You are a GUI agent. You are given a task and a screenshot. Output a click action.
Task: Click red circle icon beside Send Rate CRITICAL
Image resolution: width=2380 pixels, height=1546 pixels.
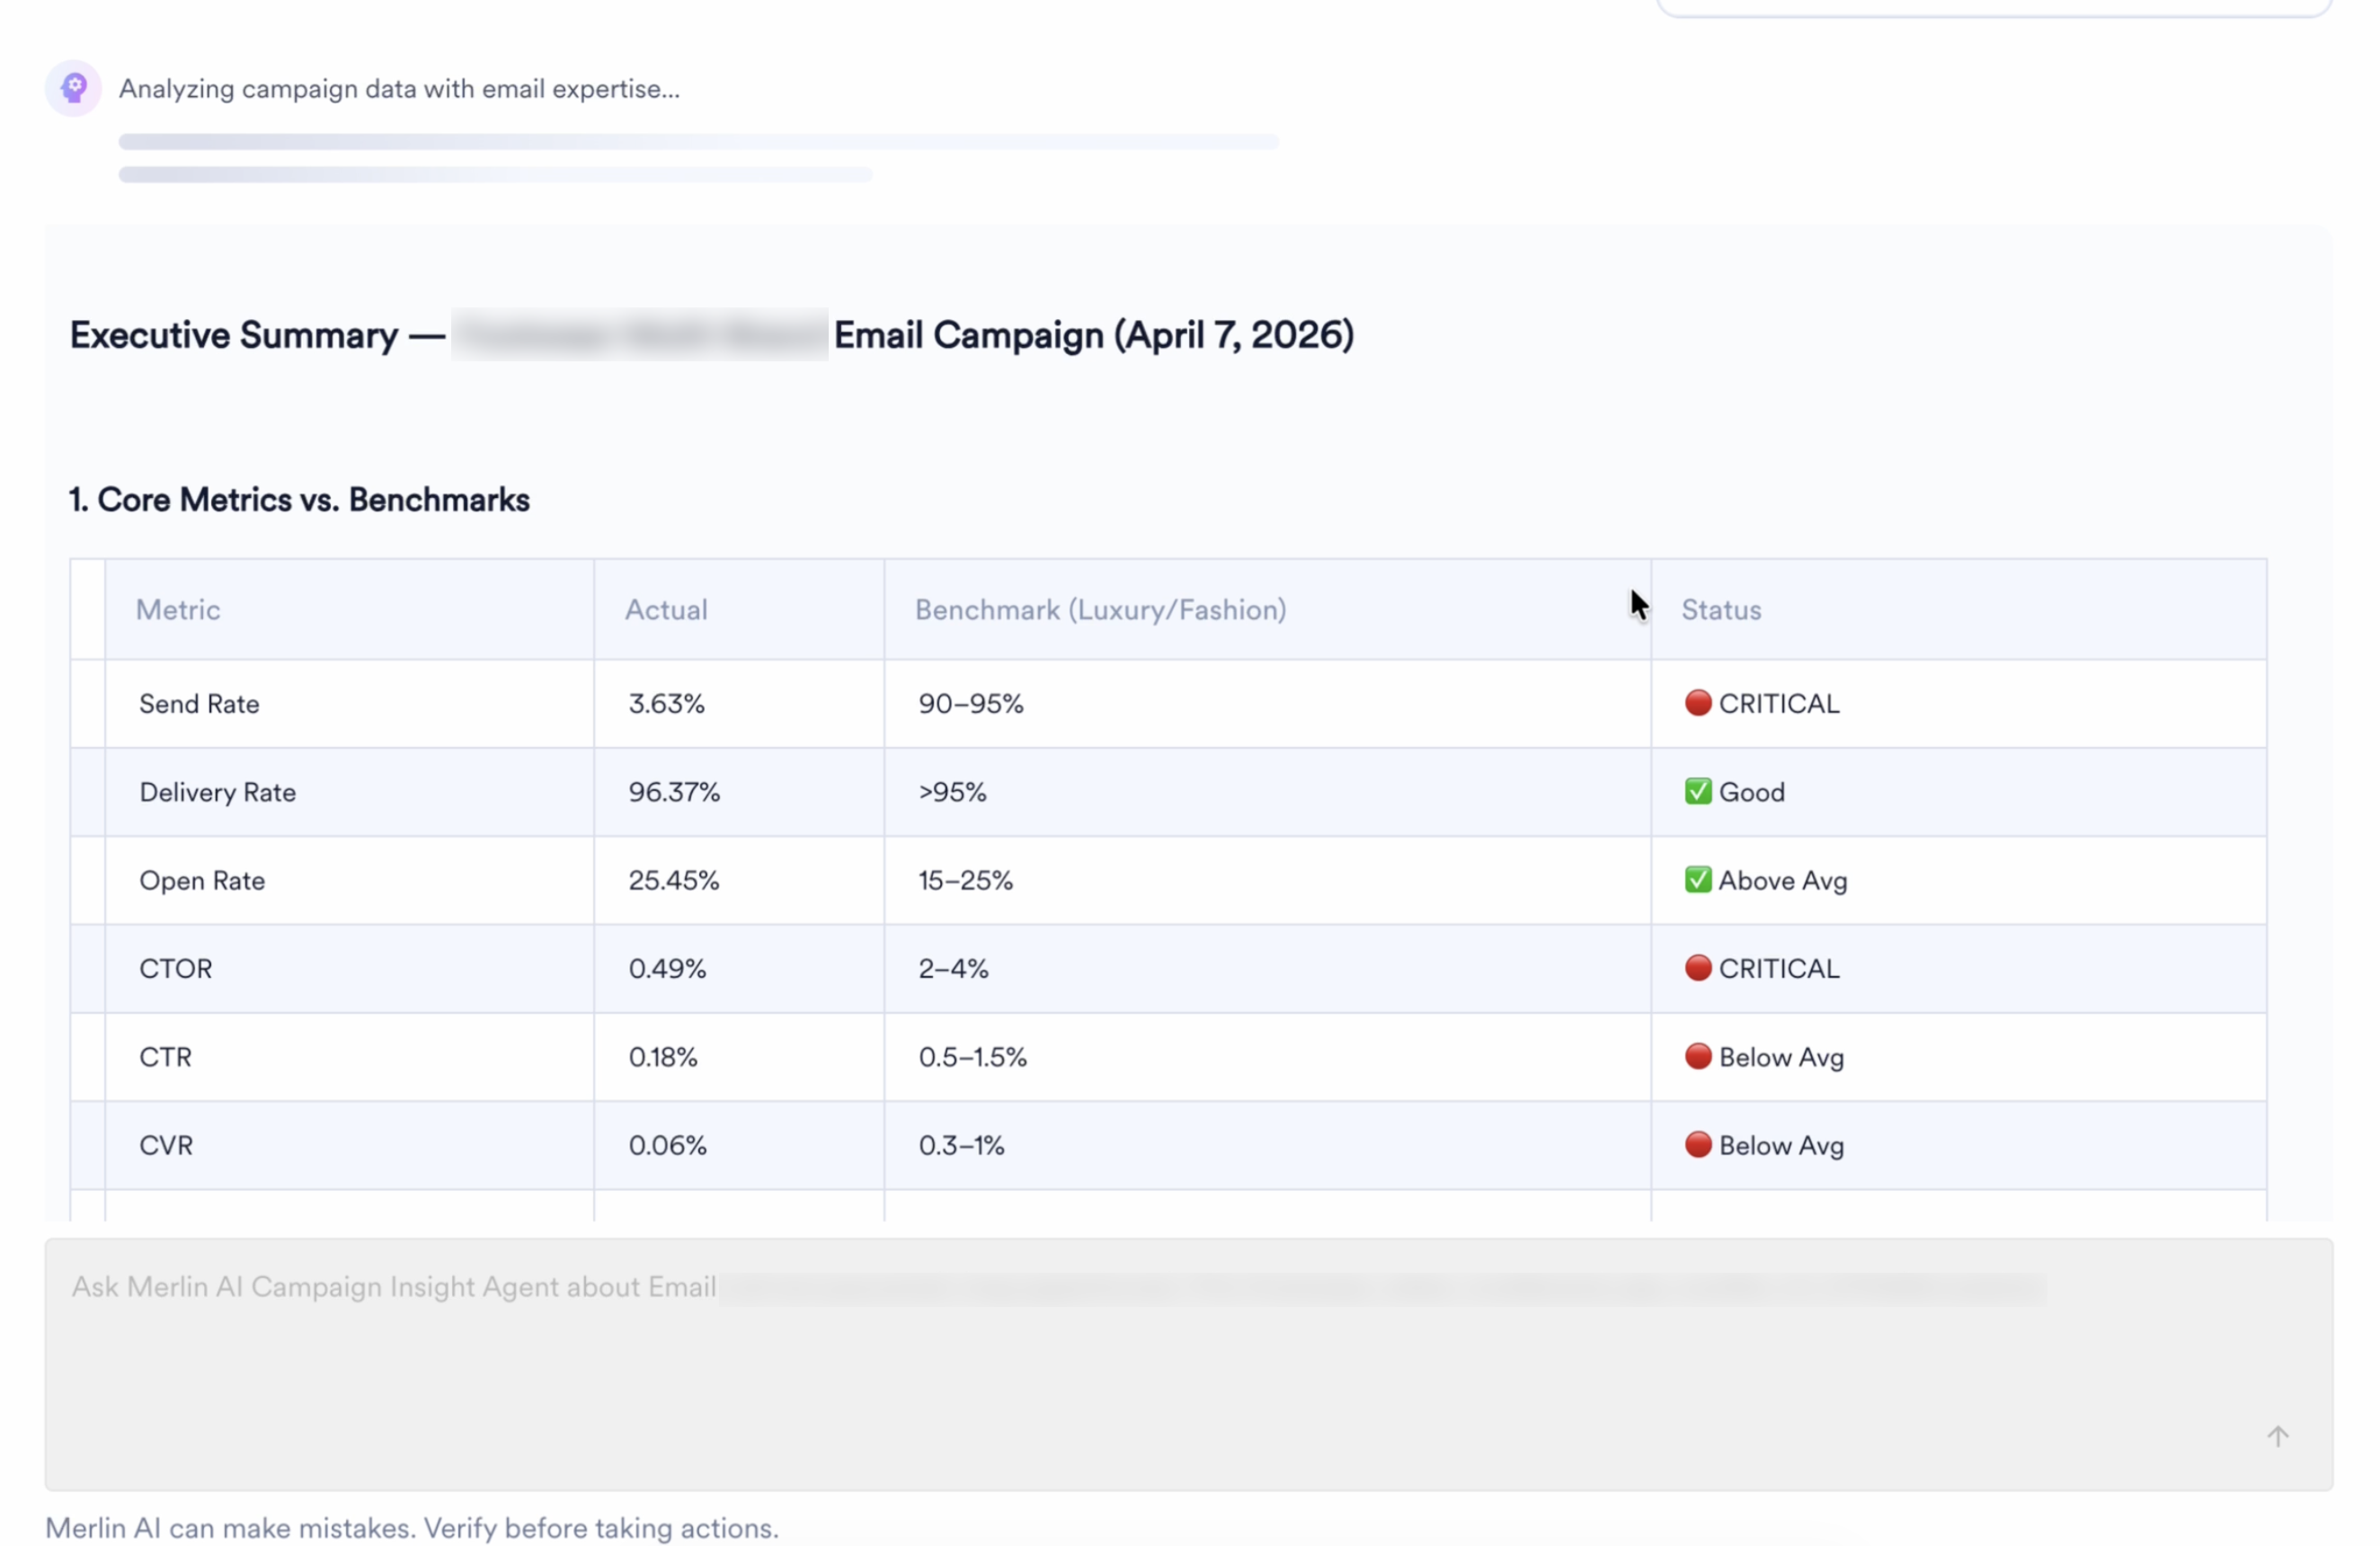1697,703
